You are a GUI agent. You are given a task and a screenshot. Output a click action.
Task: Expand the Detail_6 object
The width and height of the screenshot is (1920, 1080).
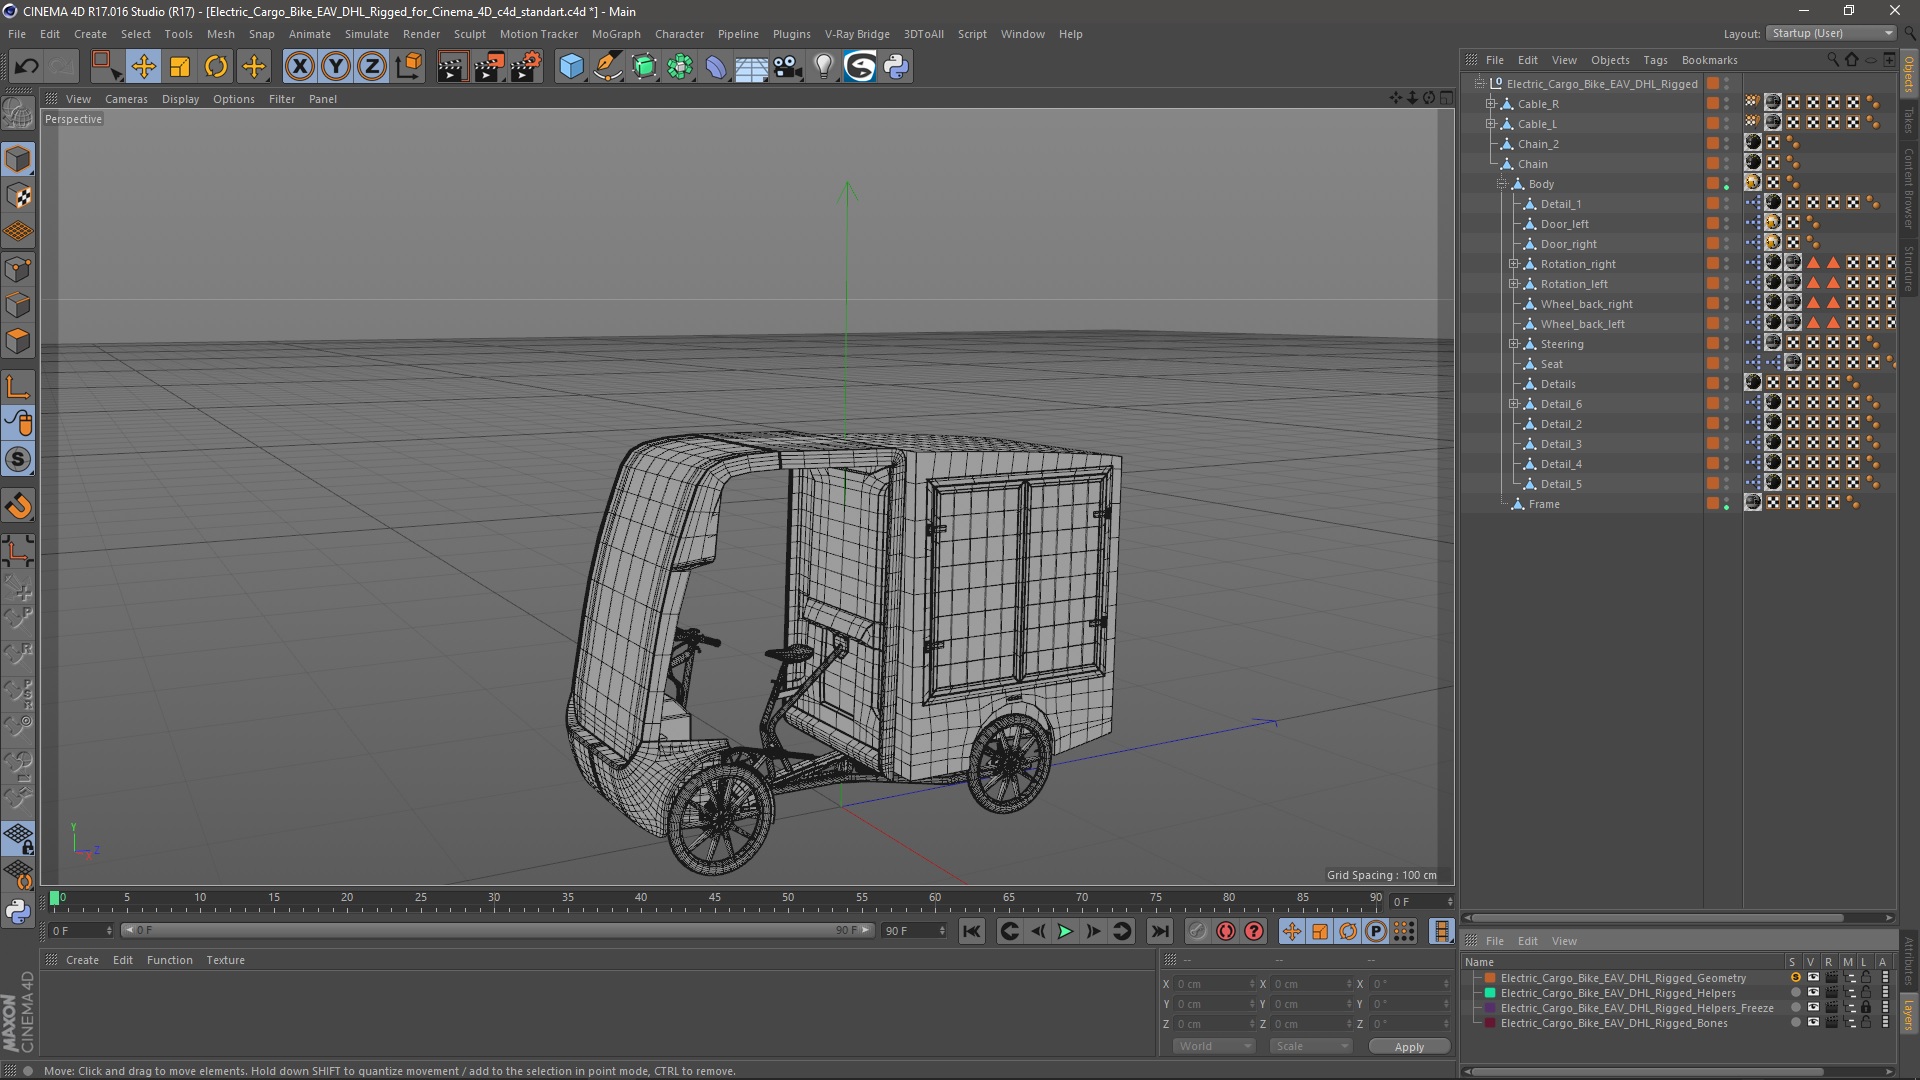click(1513, 404)
